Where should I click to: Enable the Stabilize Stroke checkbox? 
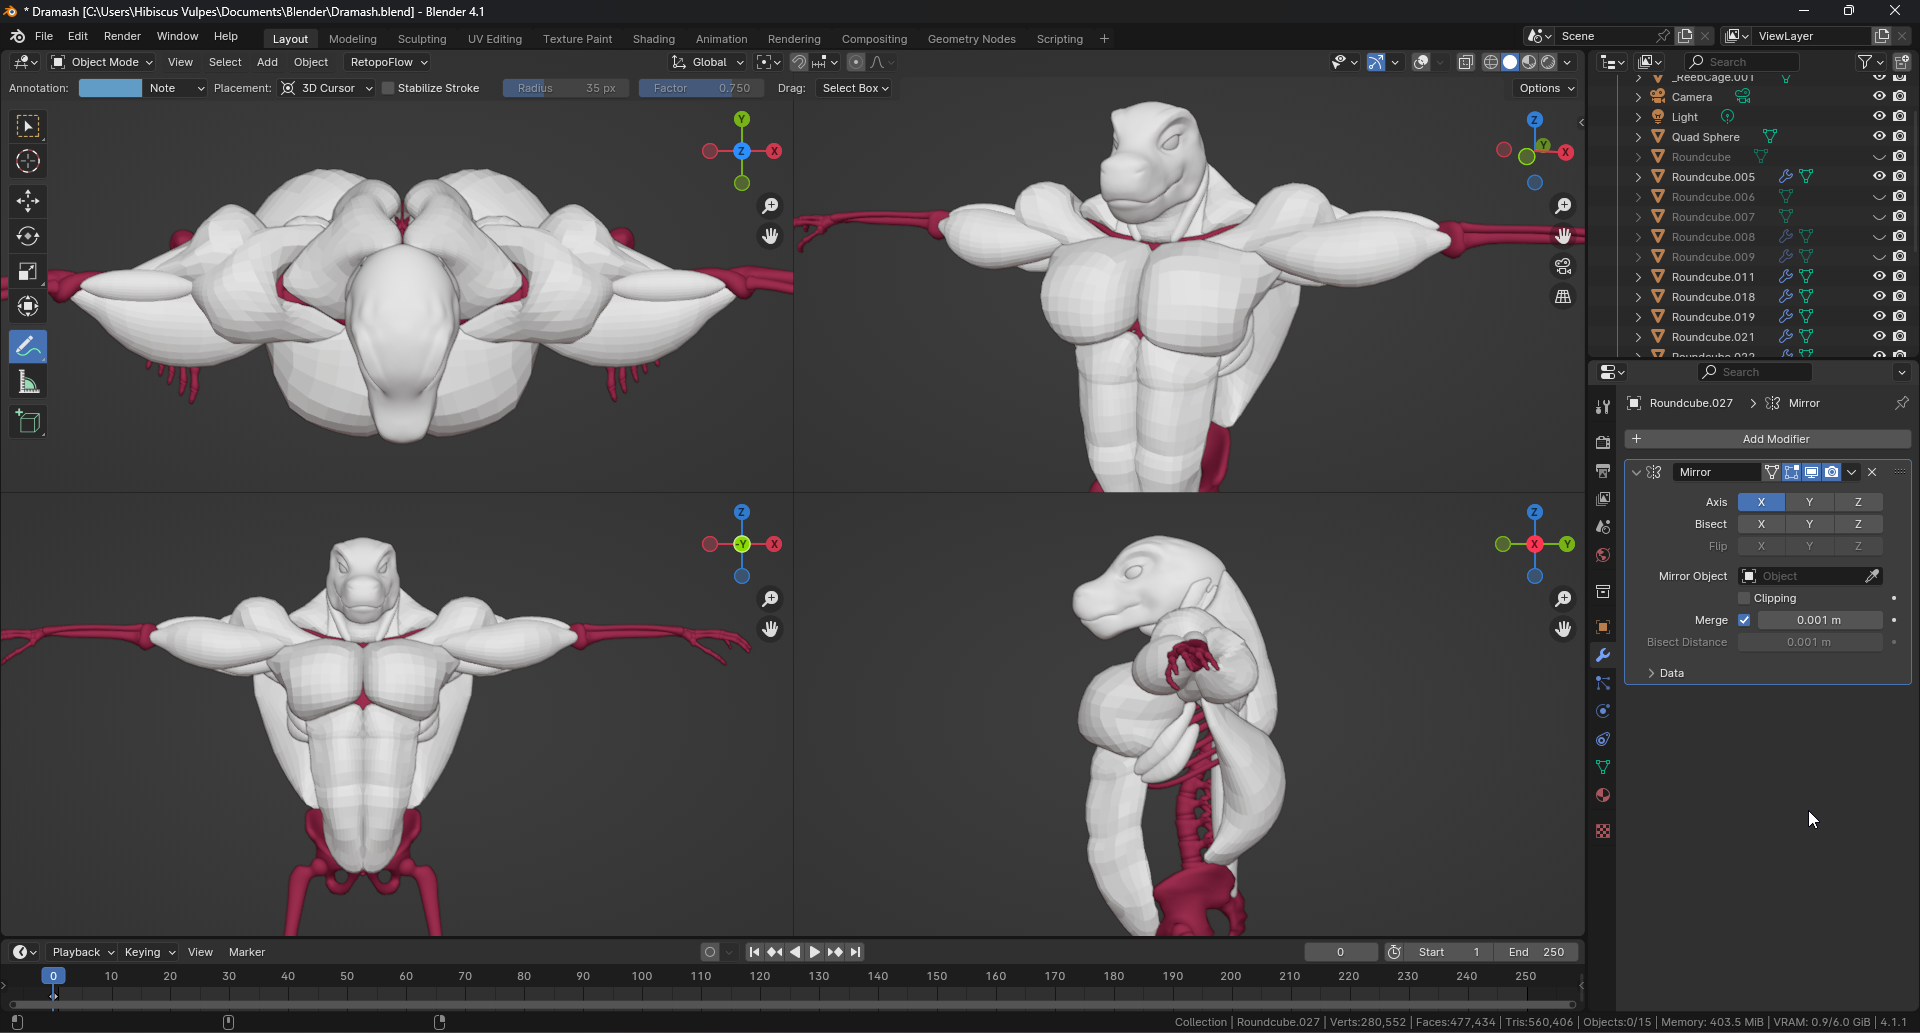(x=388, y=88)
